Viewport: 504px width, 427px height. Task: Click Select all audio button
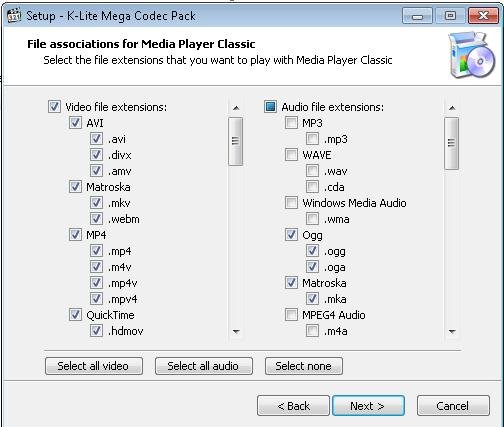204,366
